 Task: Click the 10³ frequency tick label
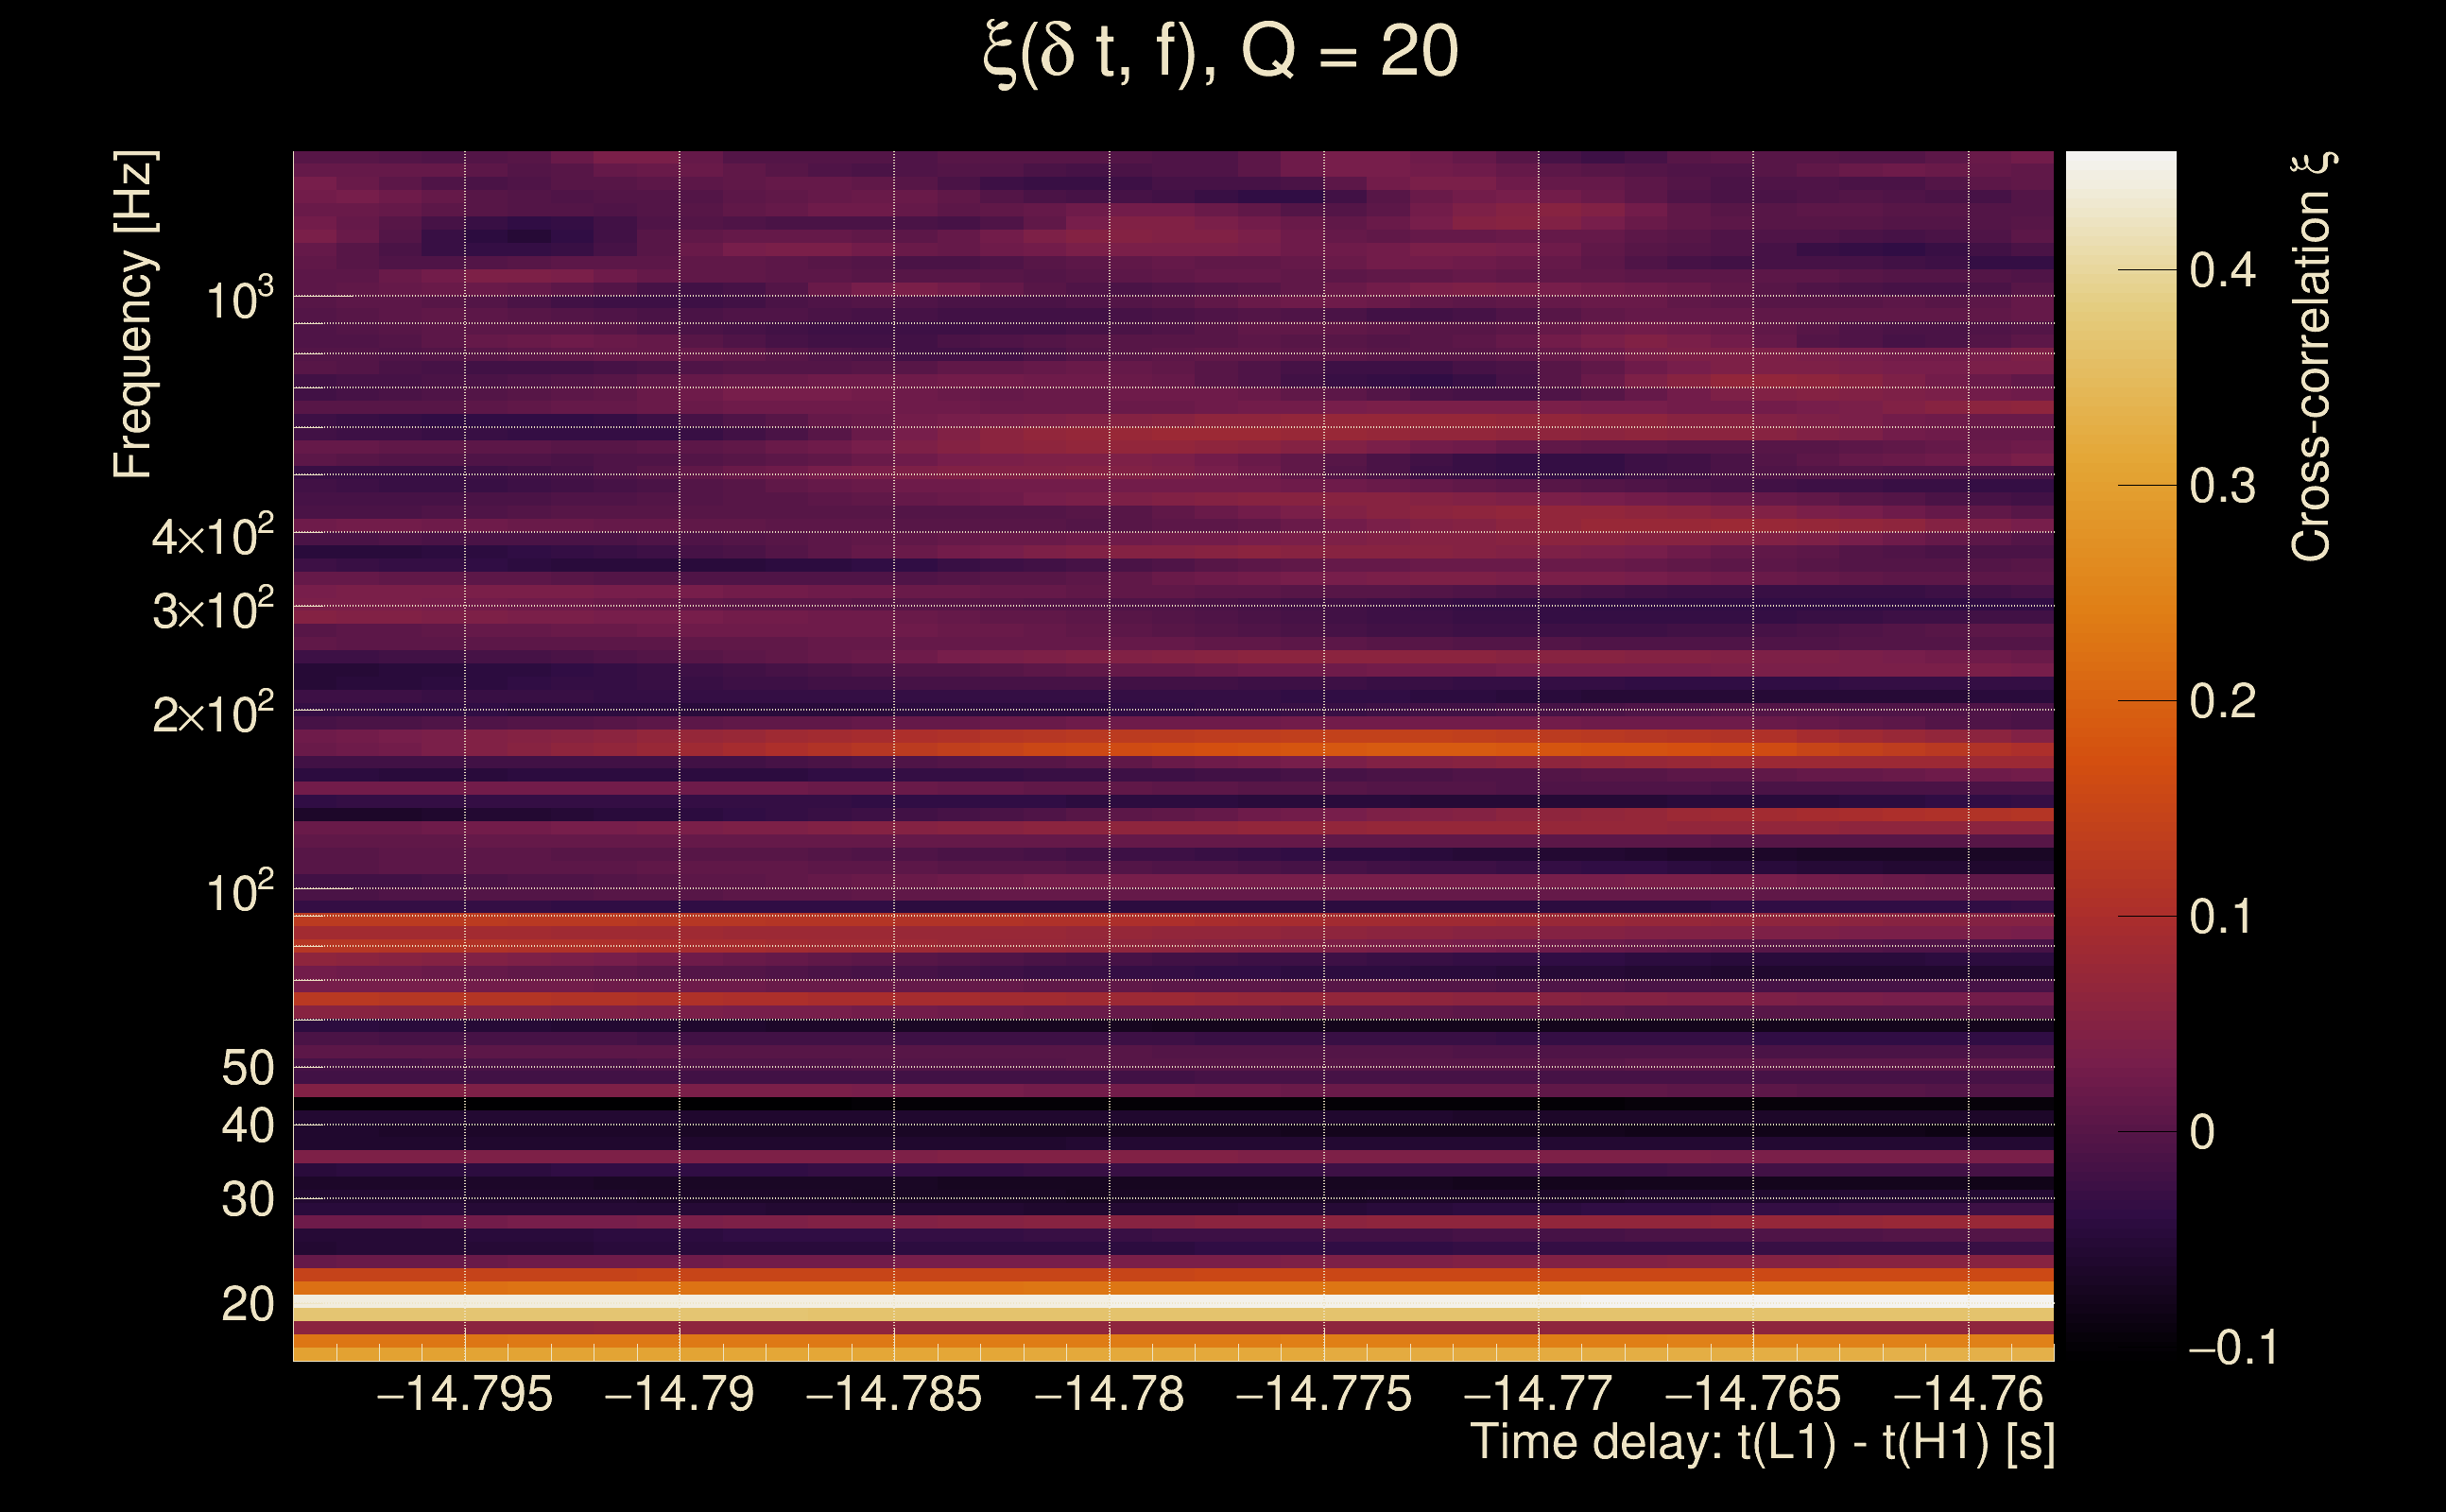239,299
